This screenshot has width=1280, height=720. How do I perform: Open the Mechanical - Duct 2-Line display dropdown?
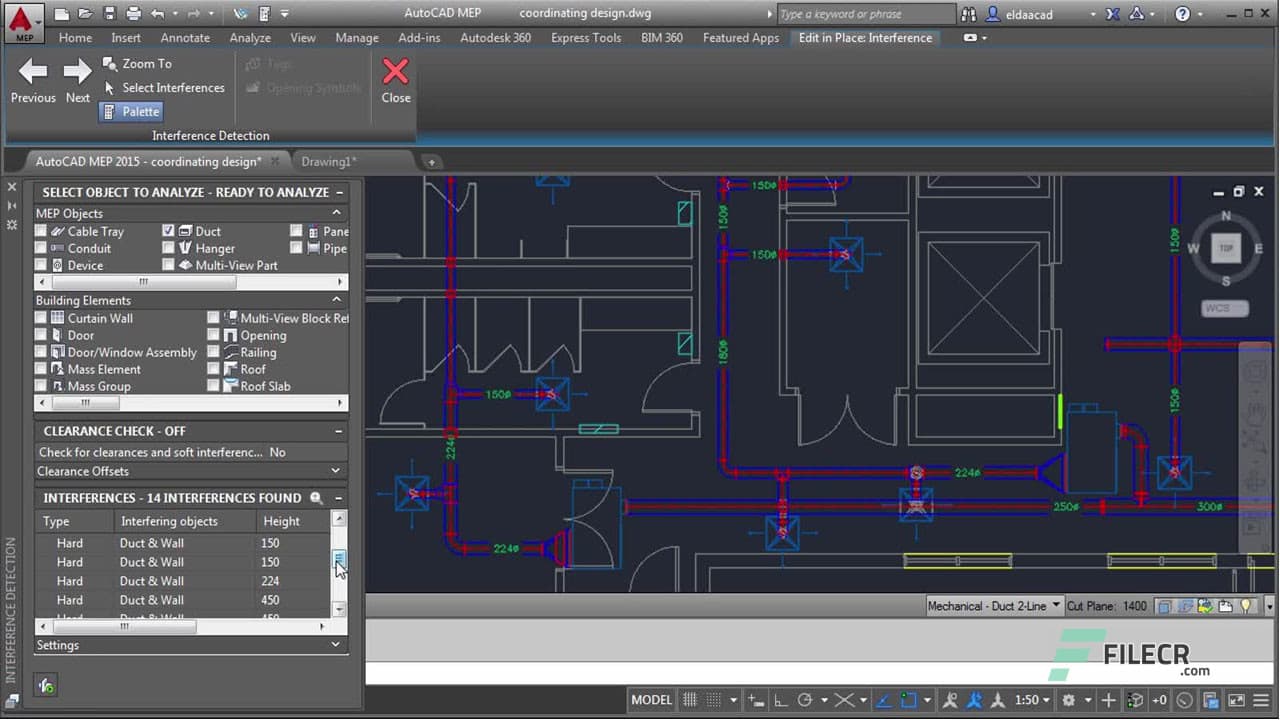click(1056, 605)
